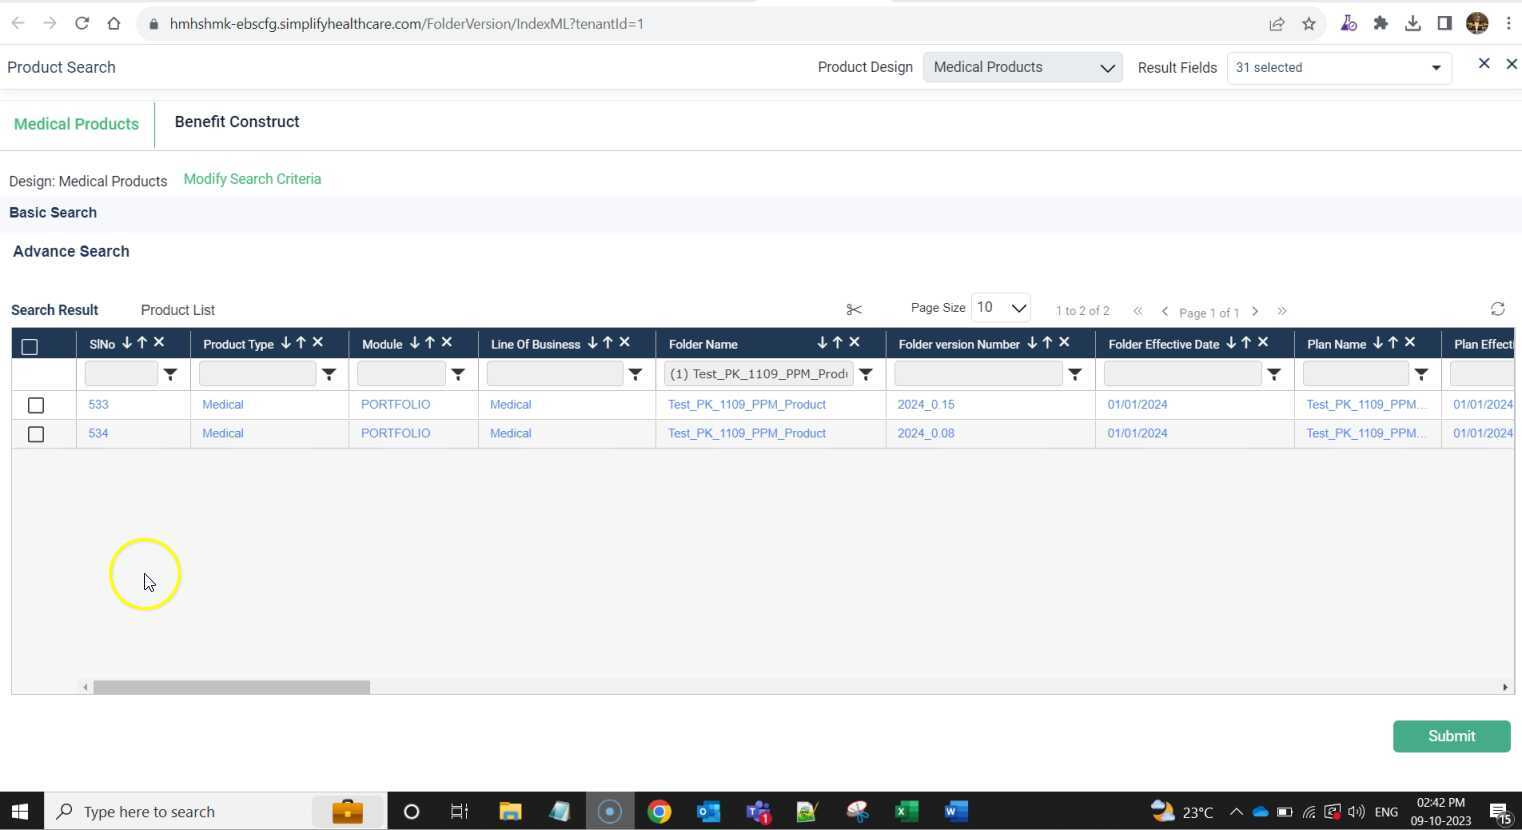Click the refresh icon above the results grid
Screen dimensions: 1522x830
pos(1497,309)
